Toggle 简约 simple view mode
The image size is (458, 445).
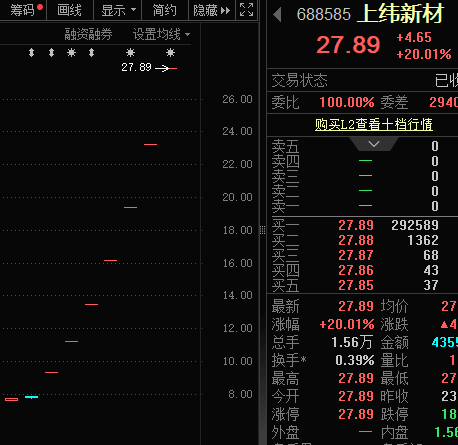pyautogui.click(x=165, y=10)
